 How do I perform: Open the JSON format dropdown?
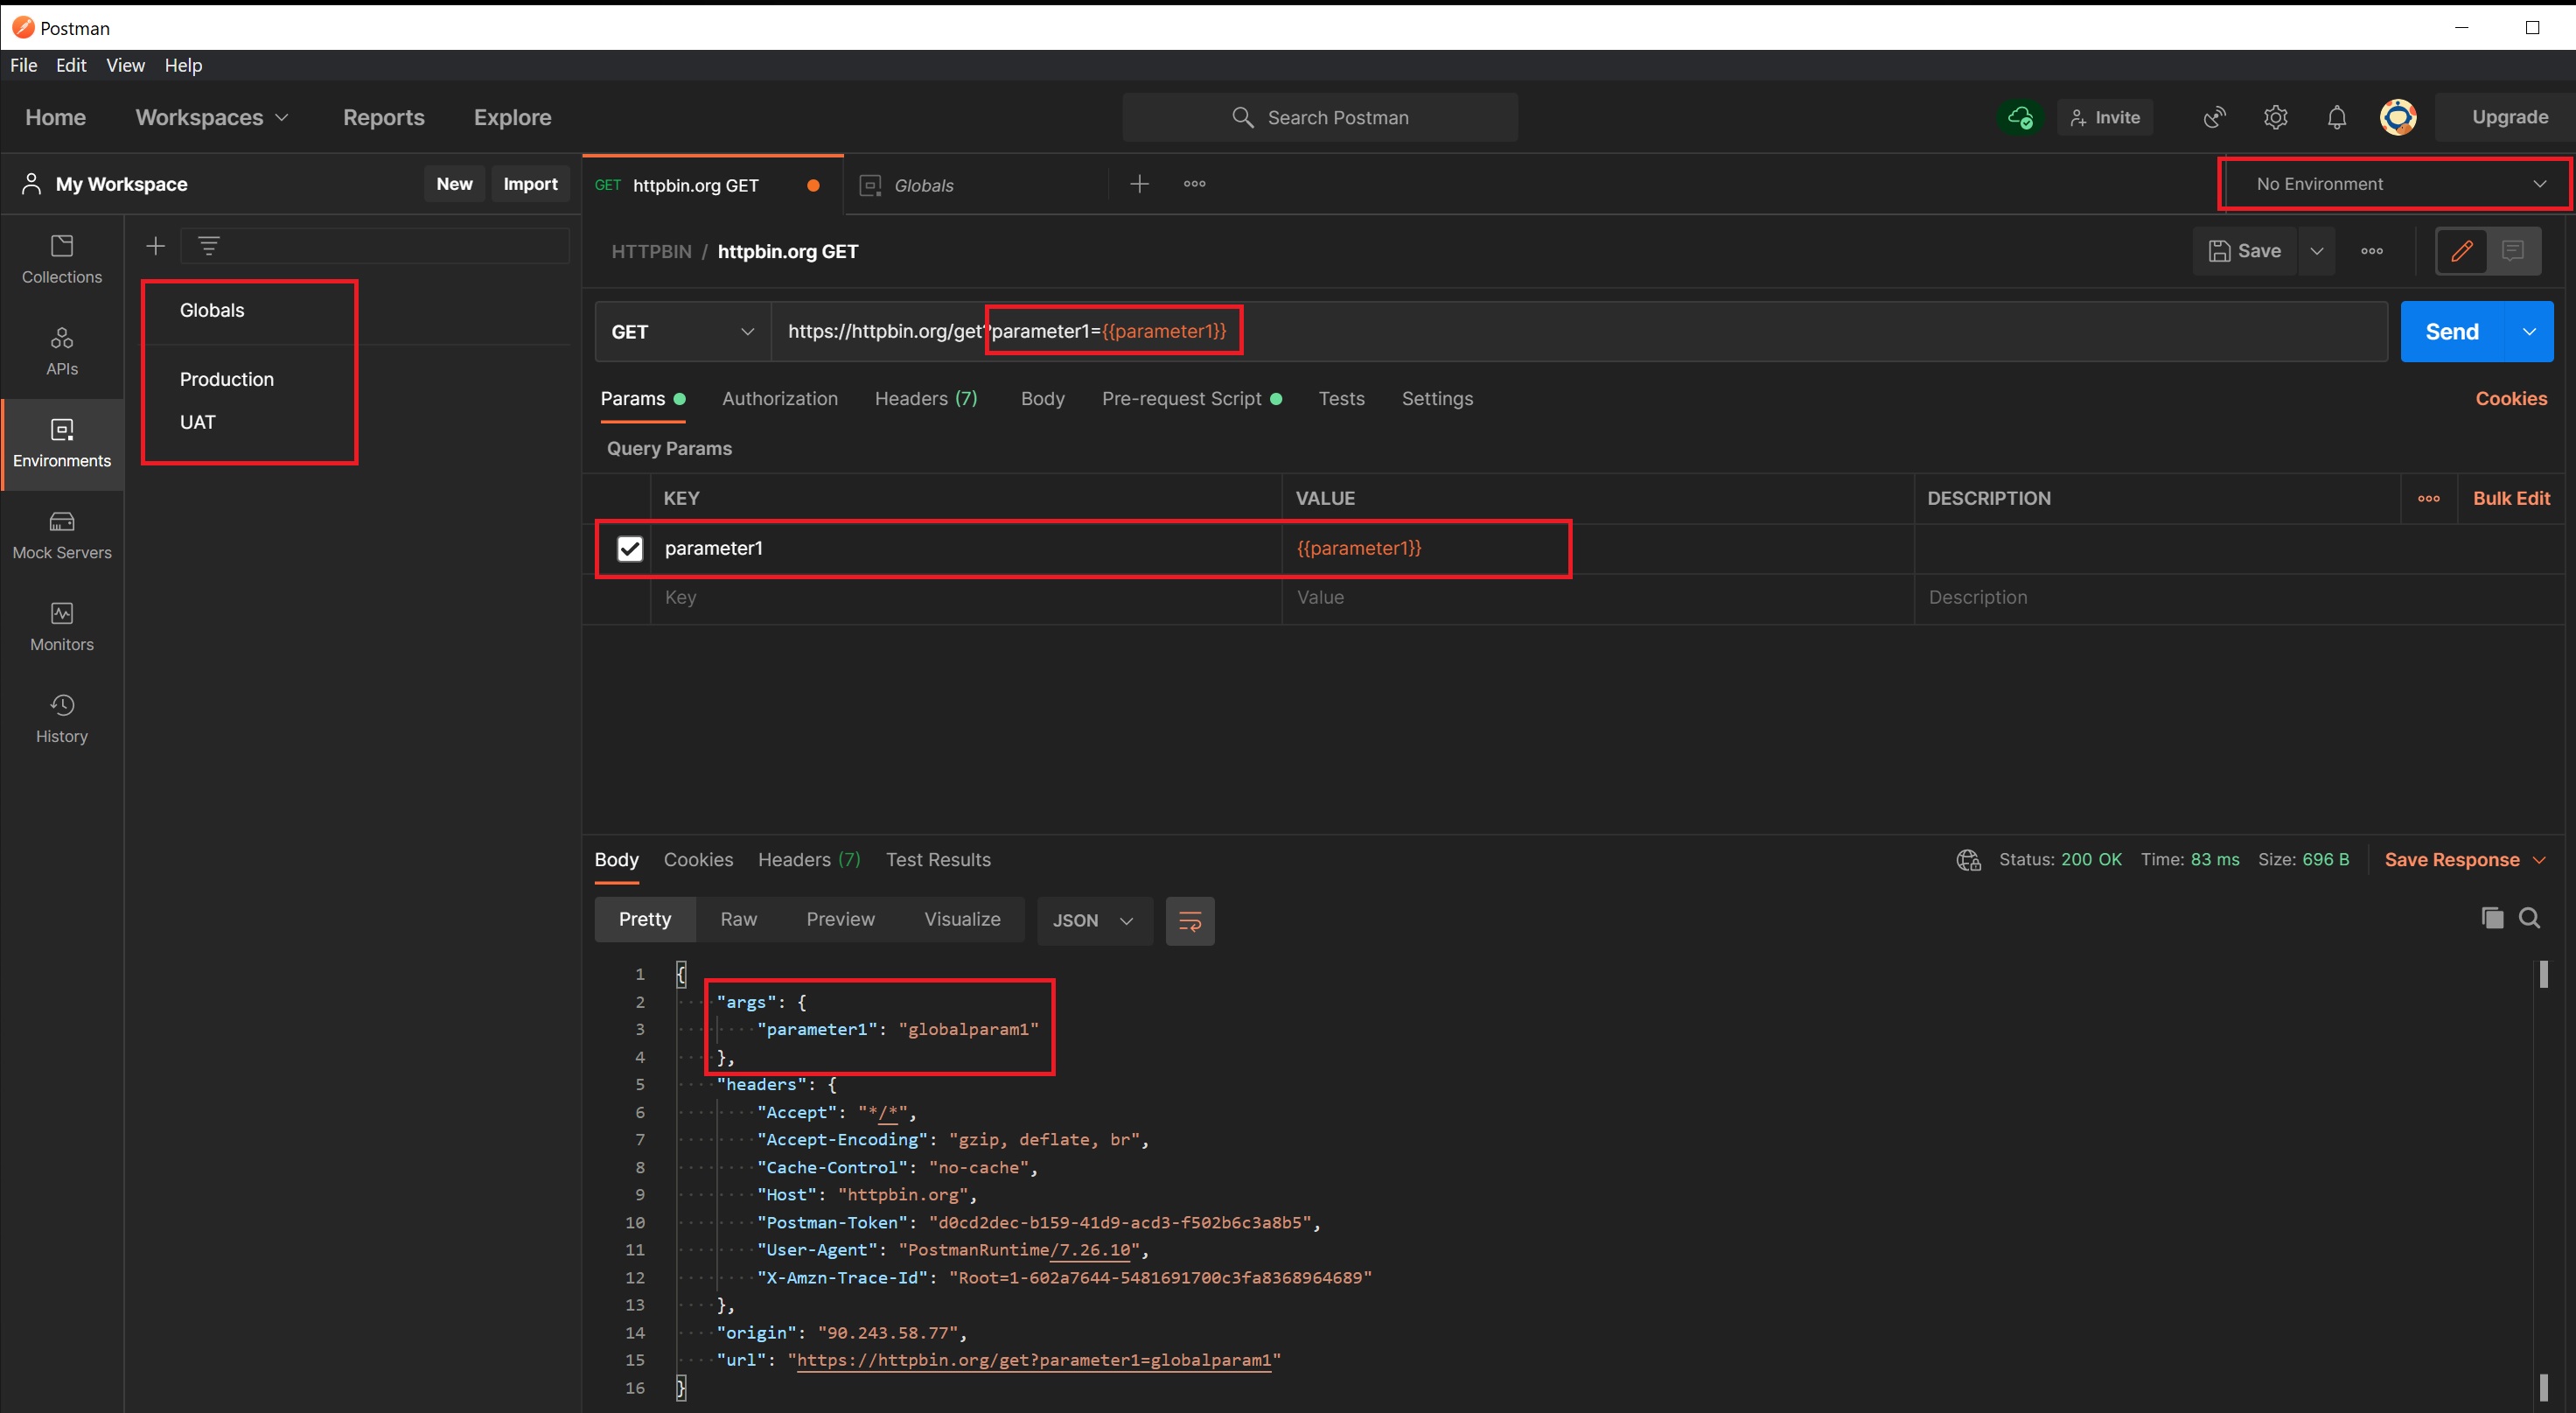pos(1093,921)
